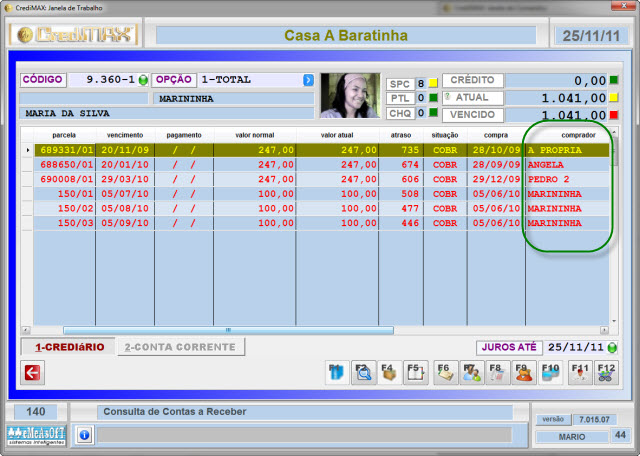Click the red back arrow icon
This screenshot has height=456, width=640.
(x=32, y=373)
